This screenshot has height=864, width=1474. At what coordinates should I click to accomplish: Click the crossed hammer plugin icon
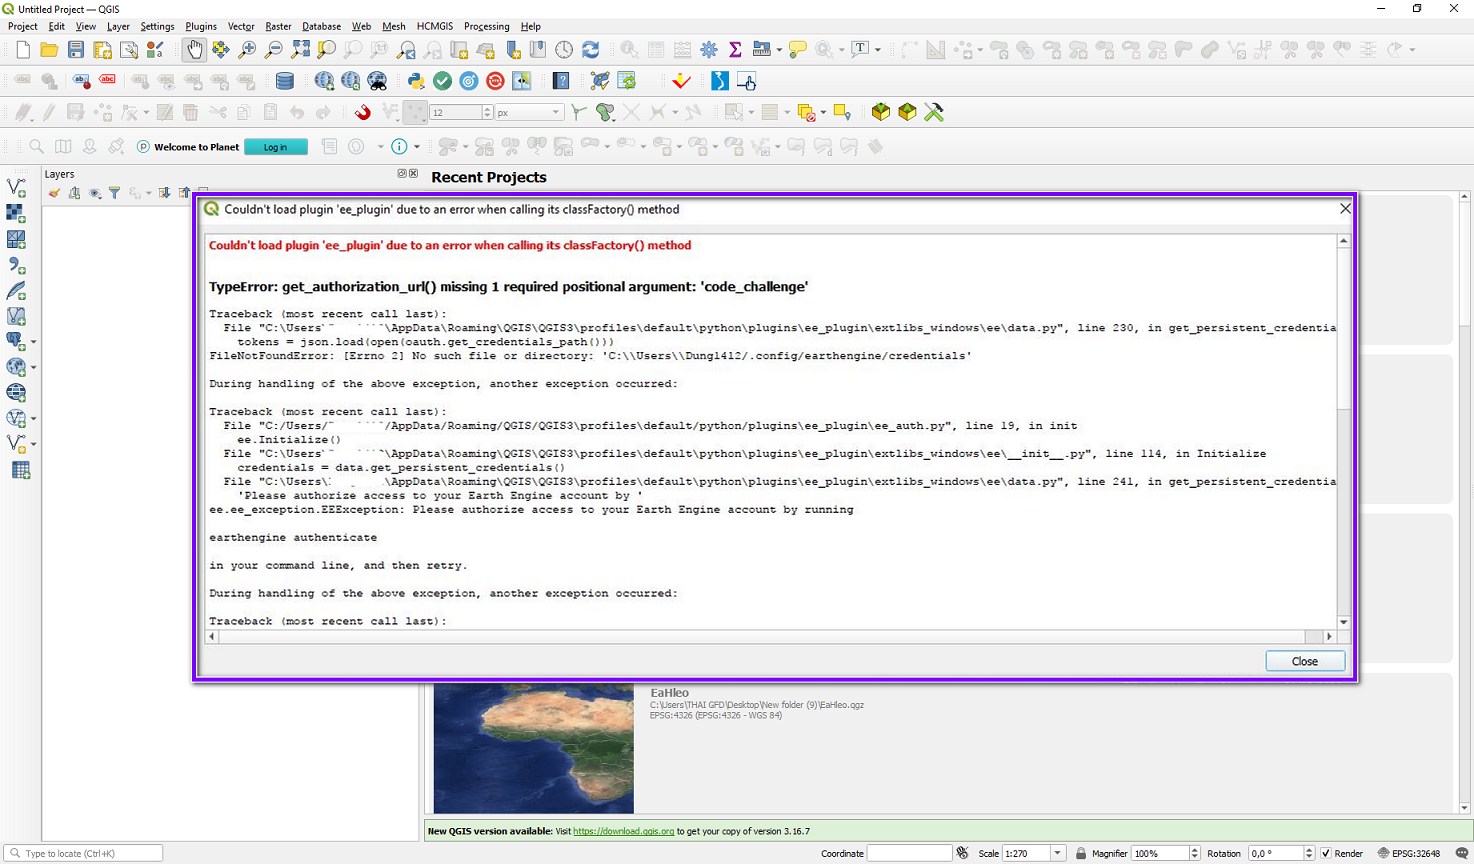[934, 112]
